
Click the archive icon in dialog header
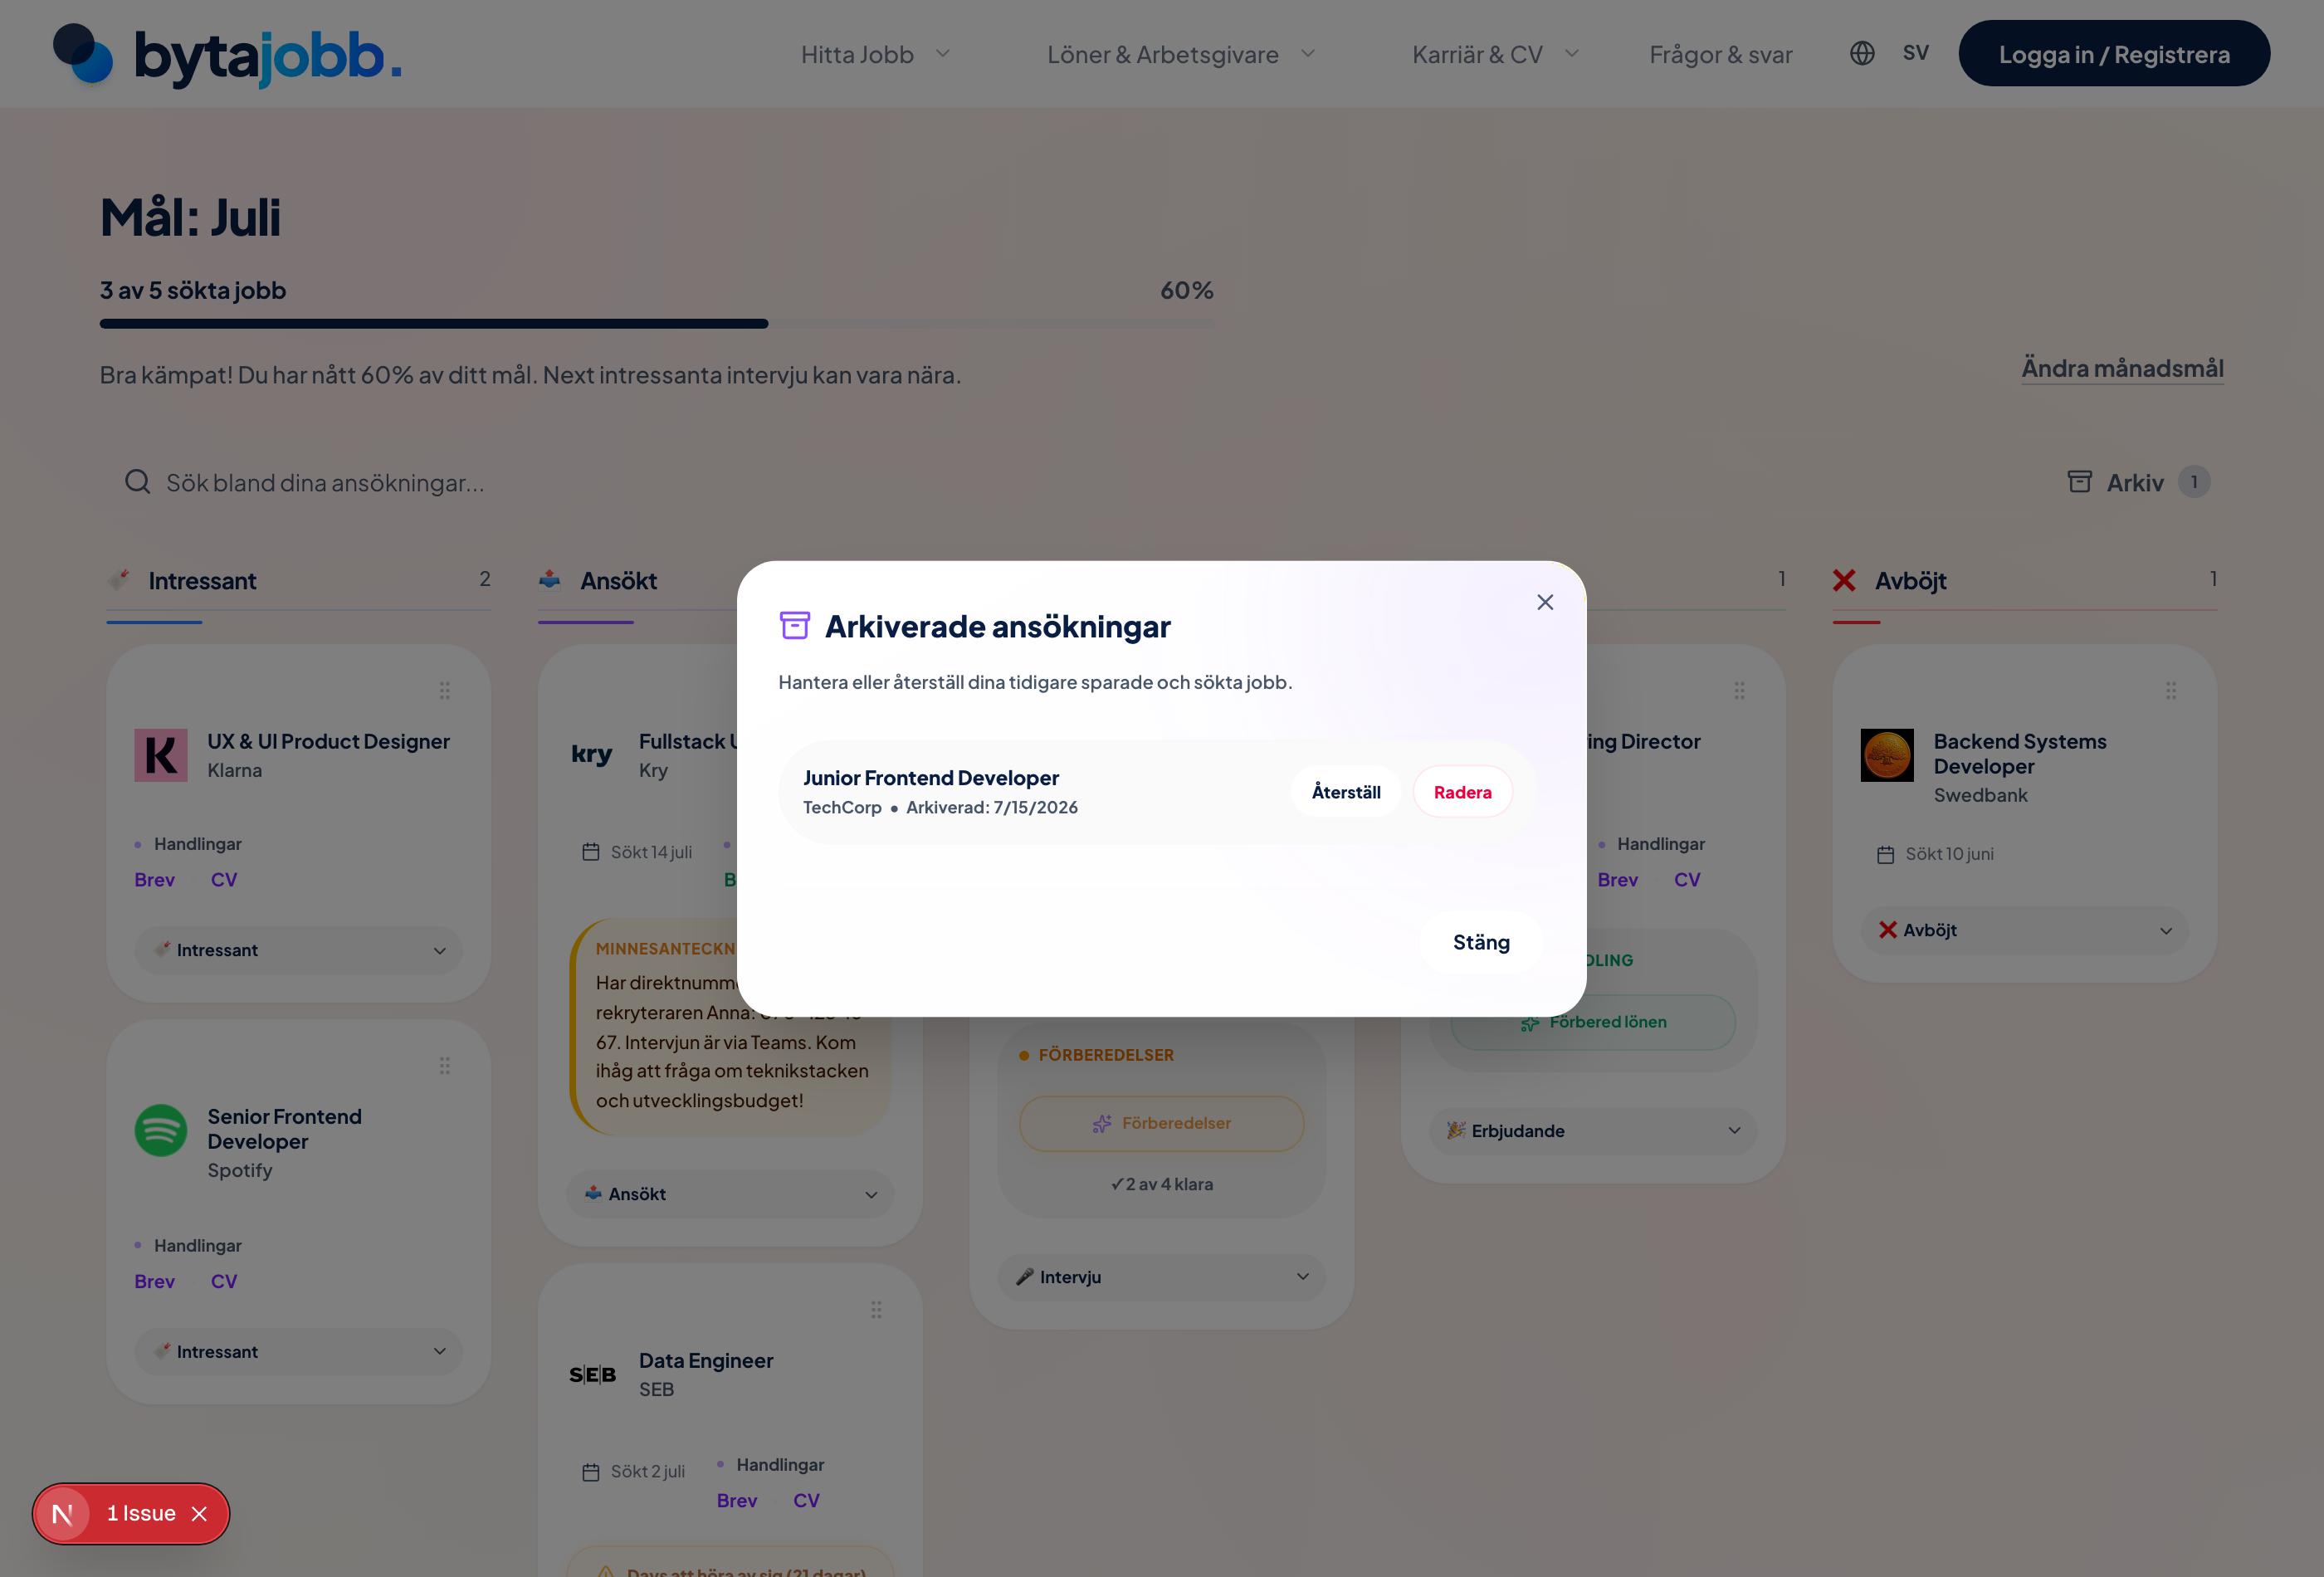click(x=795, y=625)
